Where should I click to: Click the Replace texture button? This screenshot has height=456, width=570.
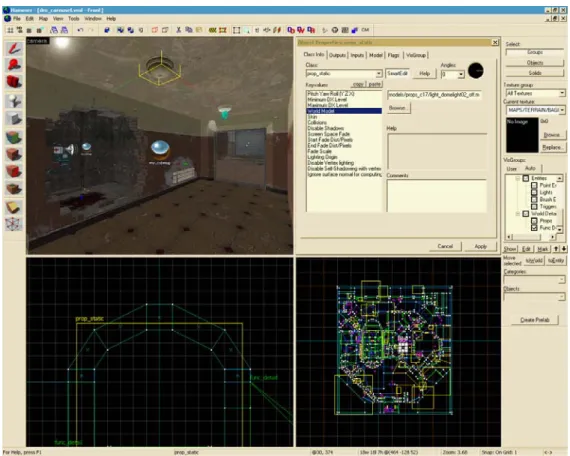coord(552,147)
